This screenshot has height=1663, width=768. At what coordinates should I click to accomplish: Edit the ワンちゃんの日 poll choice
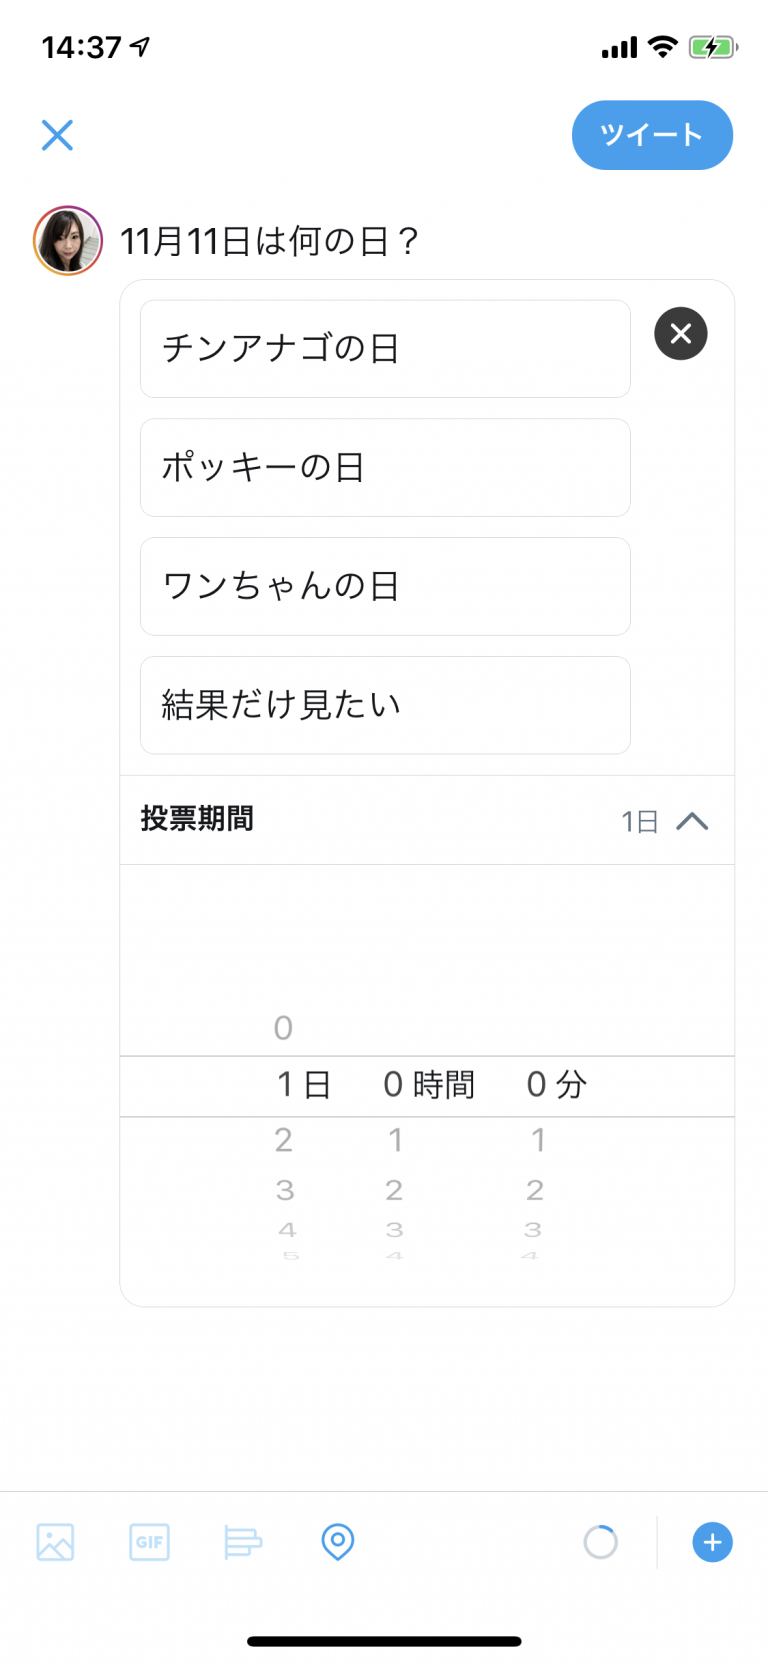[385, 587]
